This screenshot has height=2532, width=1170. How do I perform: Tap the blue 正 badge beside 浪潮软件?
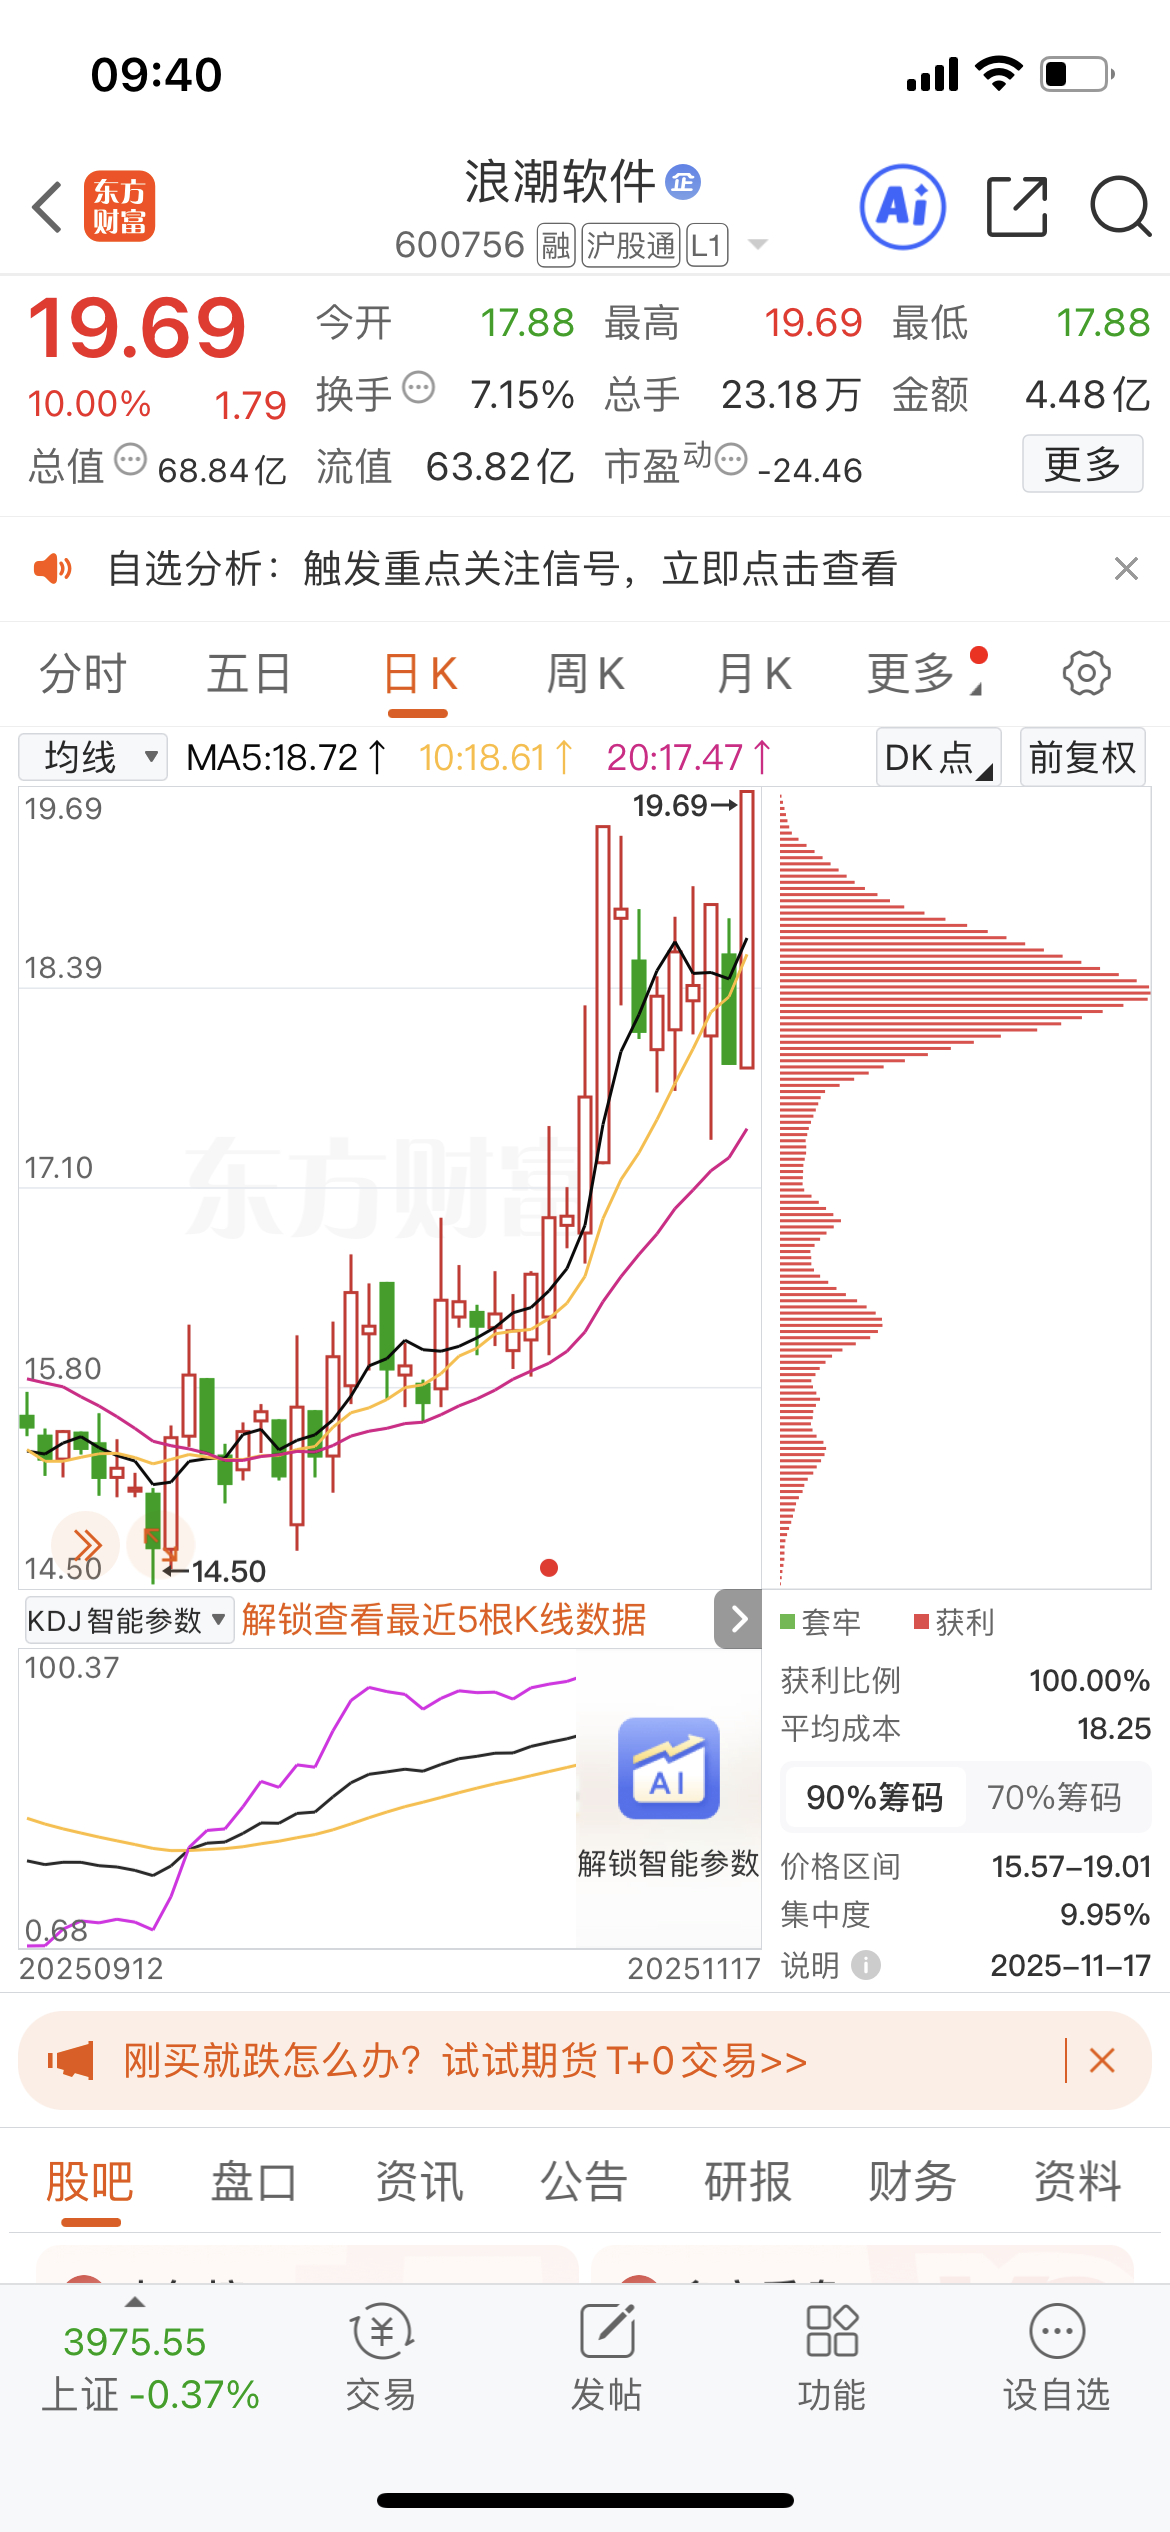[683, 182]
